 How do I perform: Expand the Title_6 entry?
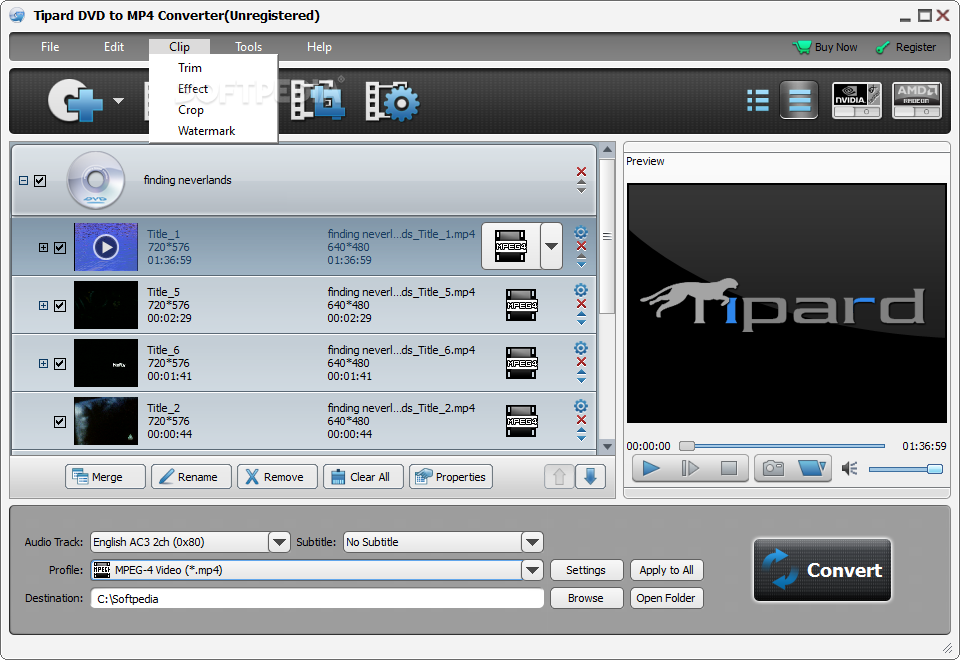tap(43, 364)
